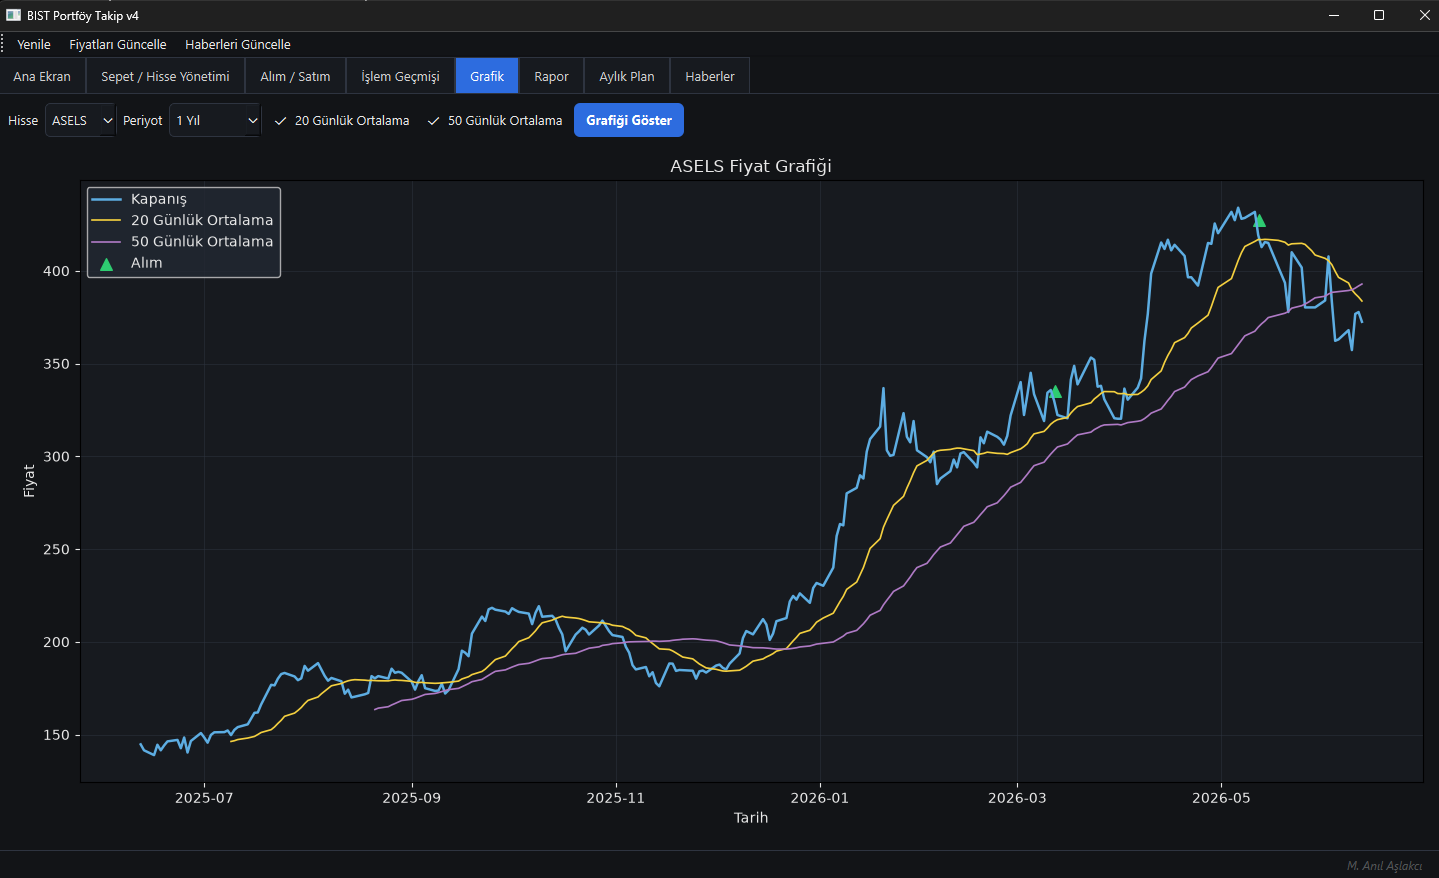The width and height of the screenshot is (1439, 878).
Task: Click Haberleri Güncelle in toolbar
Action: tap(238, 45)
